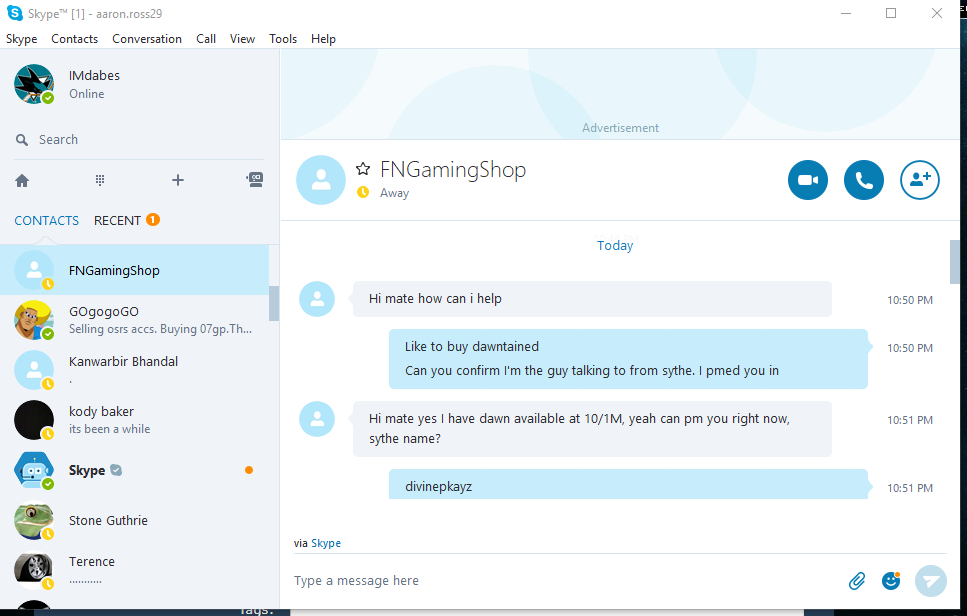Click the orange unread dot beside Skype
The image size is (967, 616).
point(249,470)
